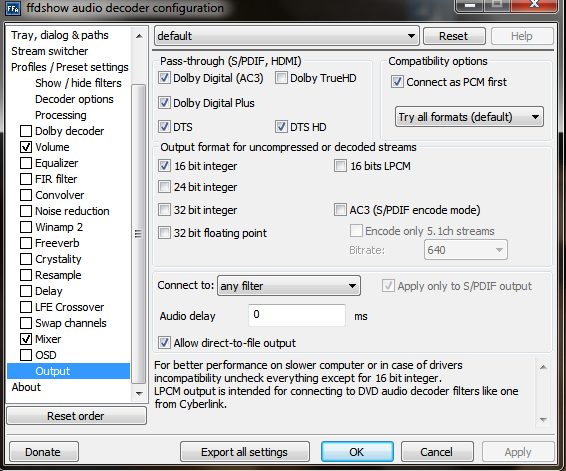
Task: Click the Reset order button
Action: [76, 416]
